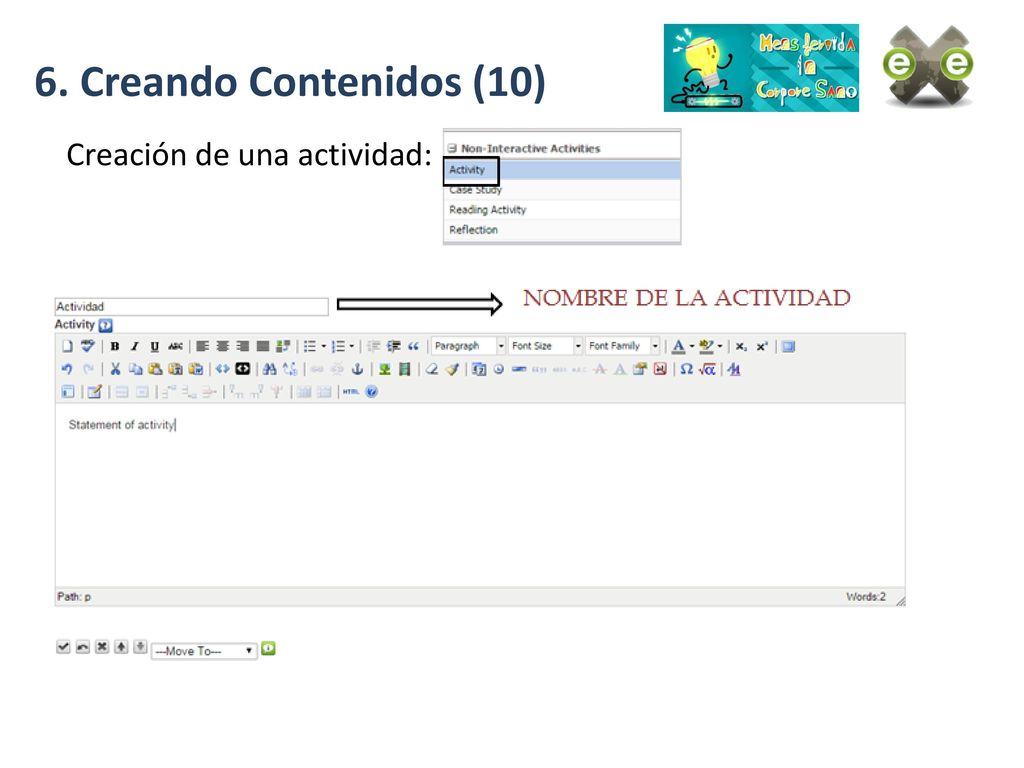Insert an anchor
The height and width of the screenshot is (768, 1024).
point(357,369)
